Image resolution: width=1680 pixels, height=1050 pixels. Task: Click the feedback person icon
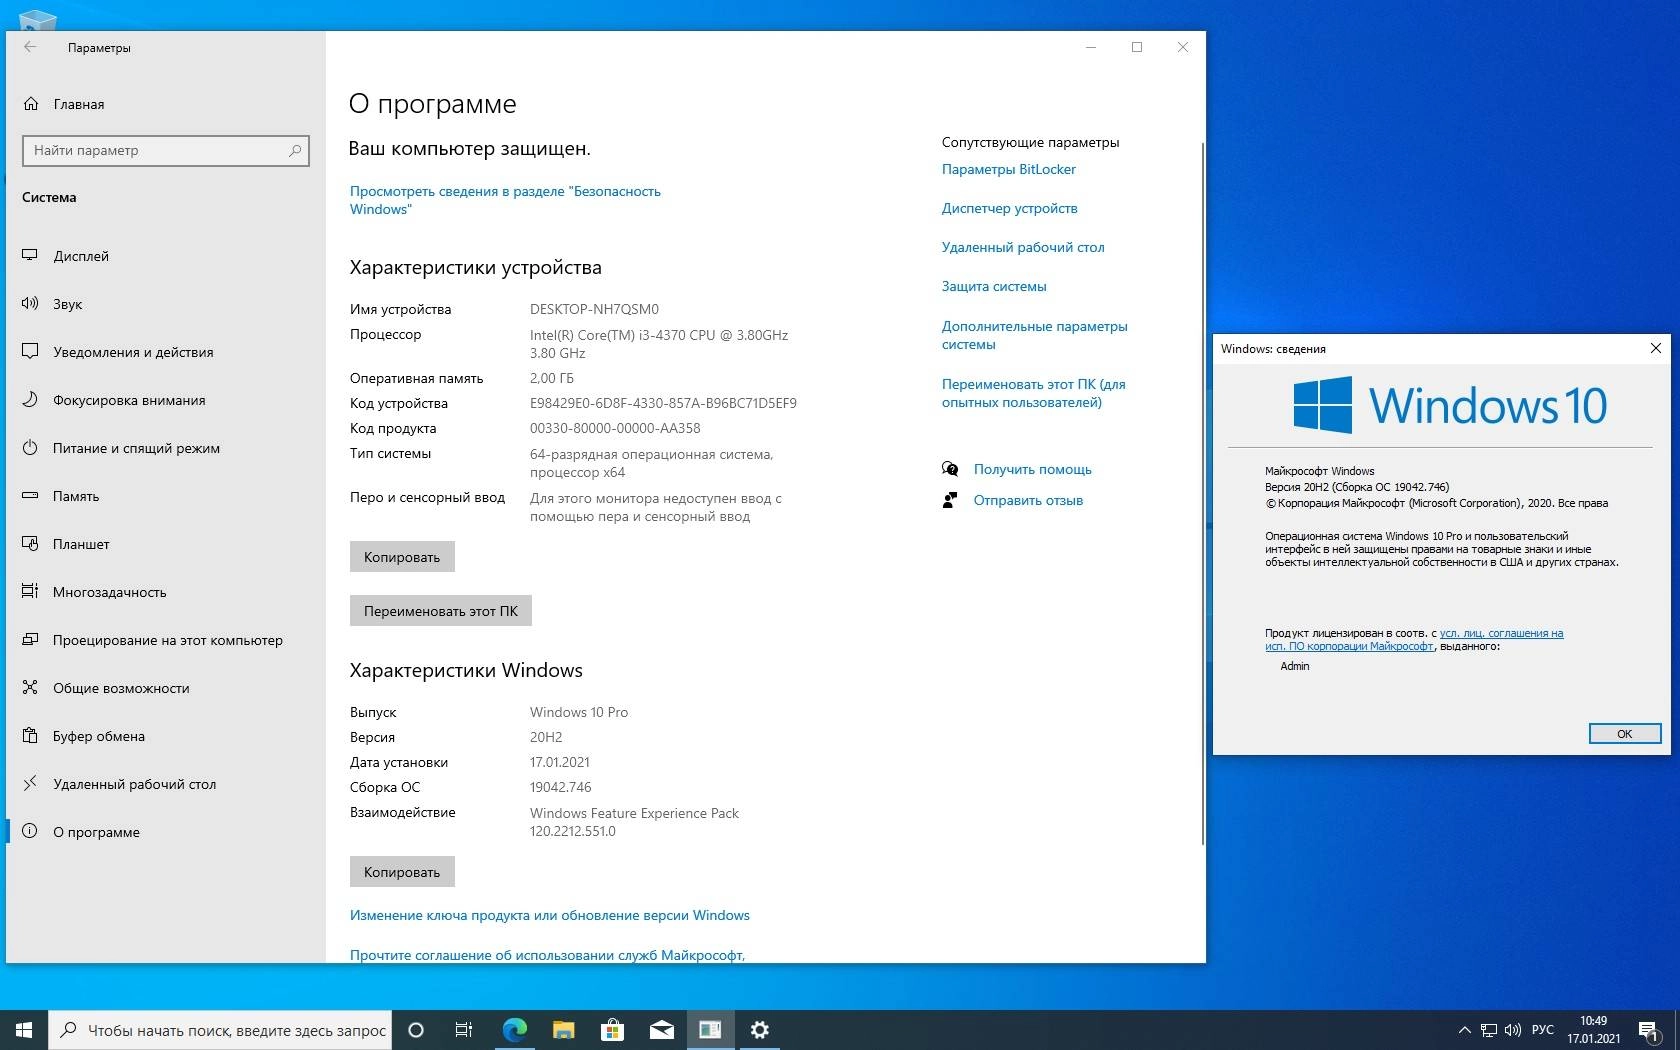pyautogui.click(x=950, y=500)
